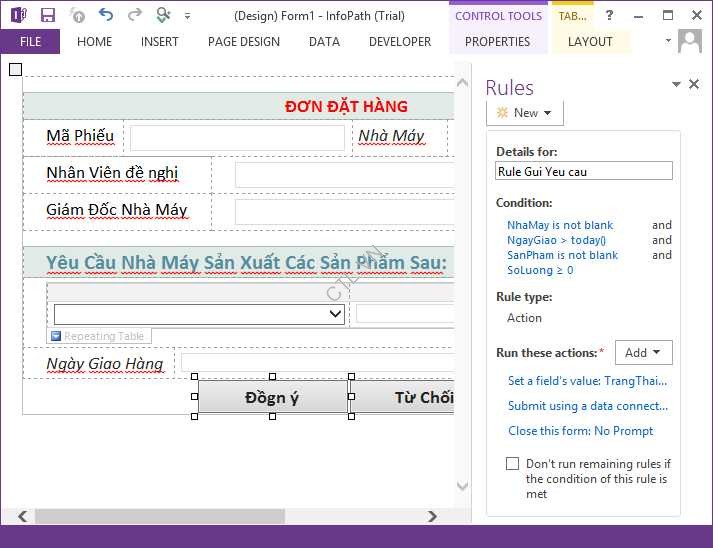This screenshot has width=713, height=548.
Task: Click the user account avatar icon
Action: 690,41
